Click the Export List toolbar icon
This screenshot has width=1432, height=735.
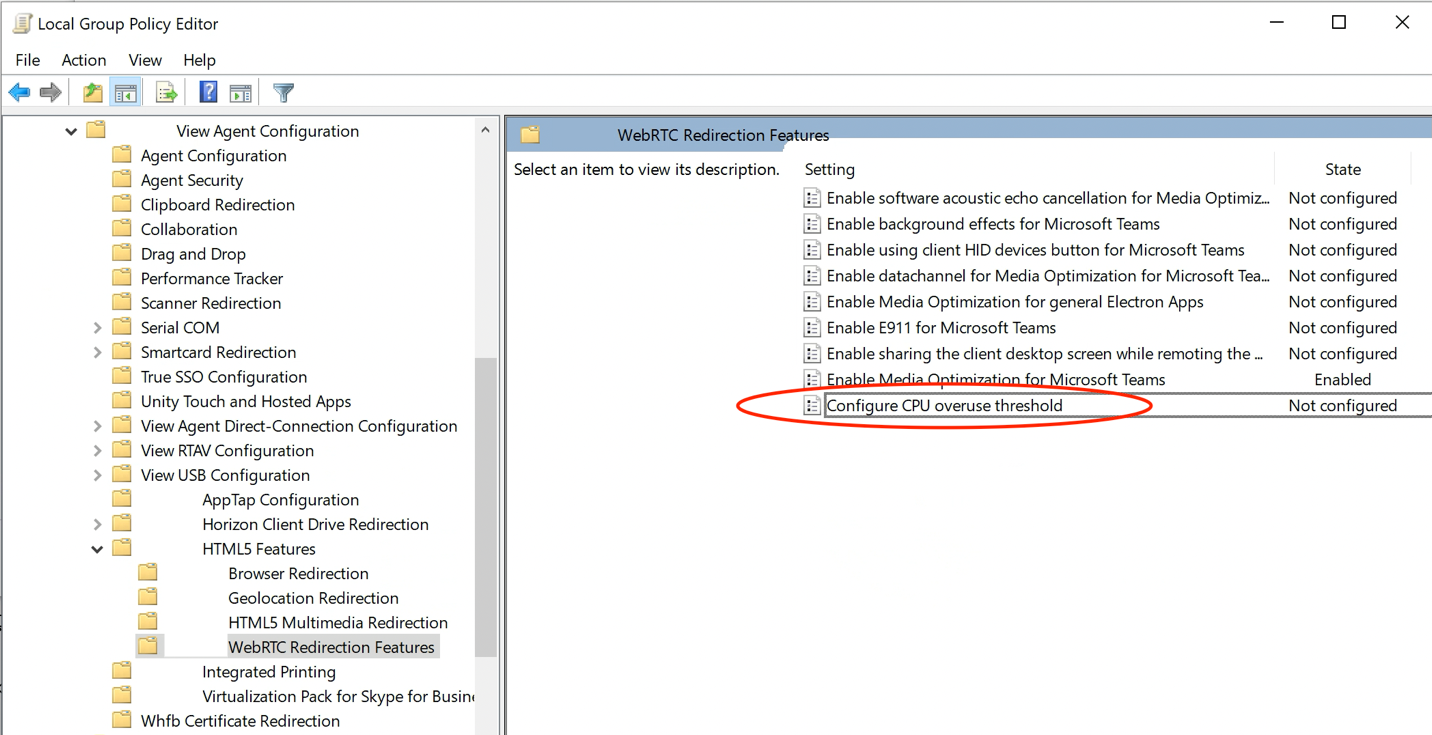pyautogui.click(x=166, y=92)
